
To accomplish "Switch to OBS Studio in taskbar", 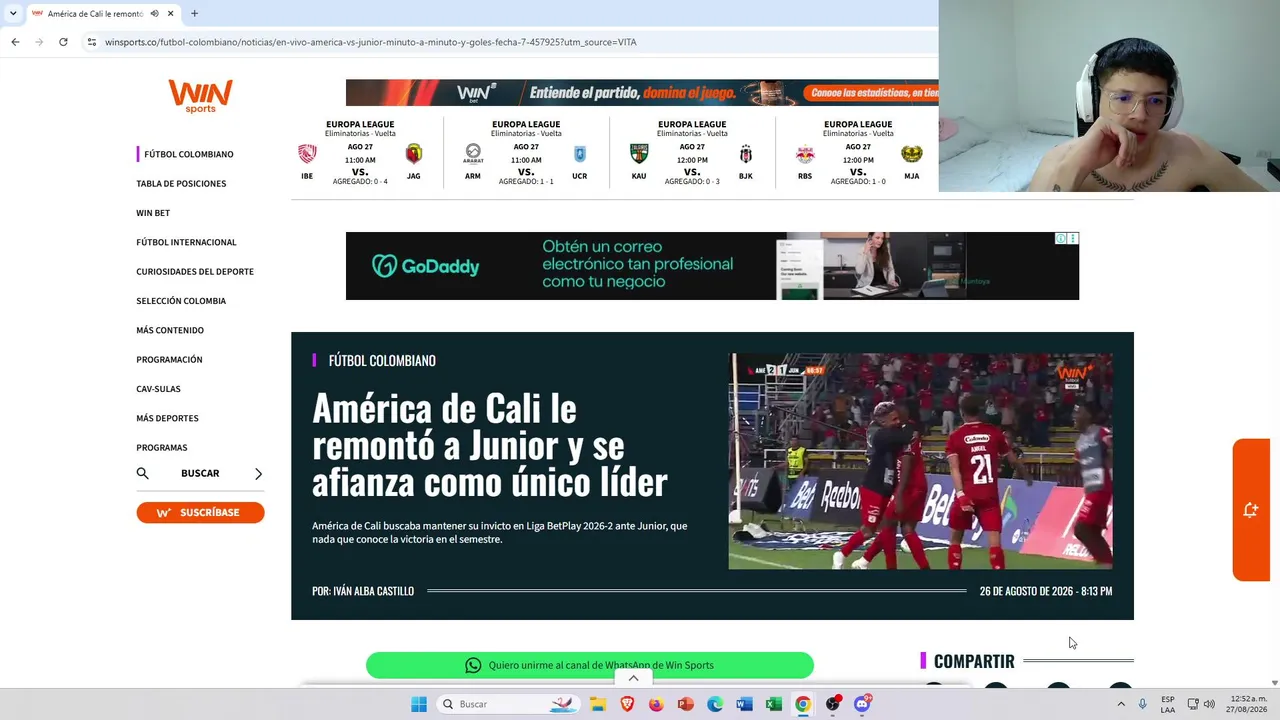I will point(833,704).
